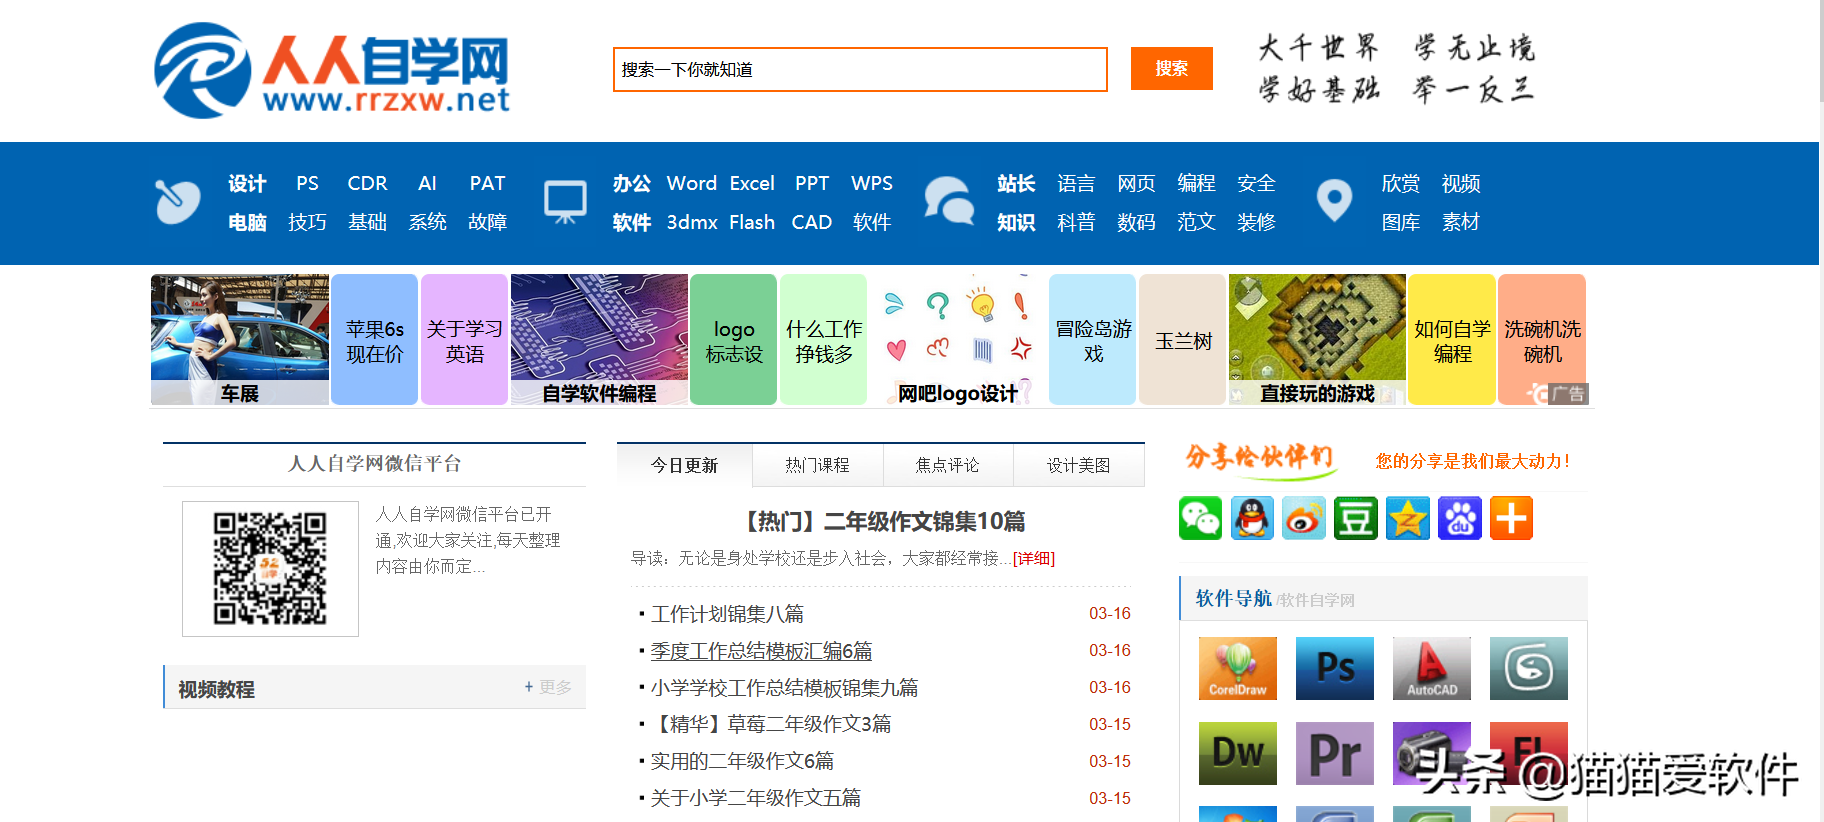This screenshot has height=822, width=1824.
Task: Open the Photoshop Ps icon
Action: (1335, 668)
